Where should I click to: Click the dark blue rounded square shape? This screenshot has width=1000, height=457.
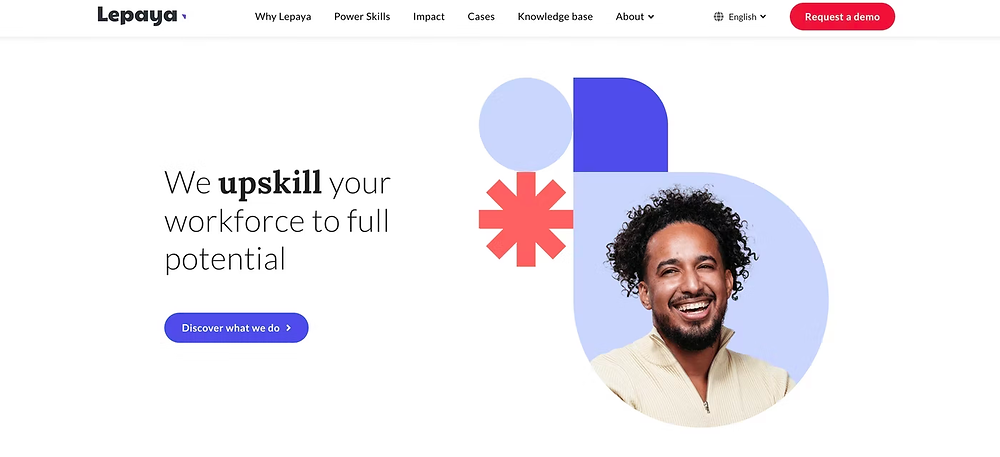(620, 124)
